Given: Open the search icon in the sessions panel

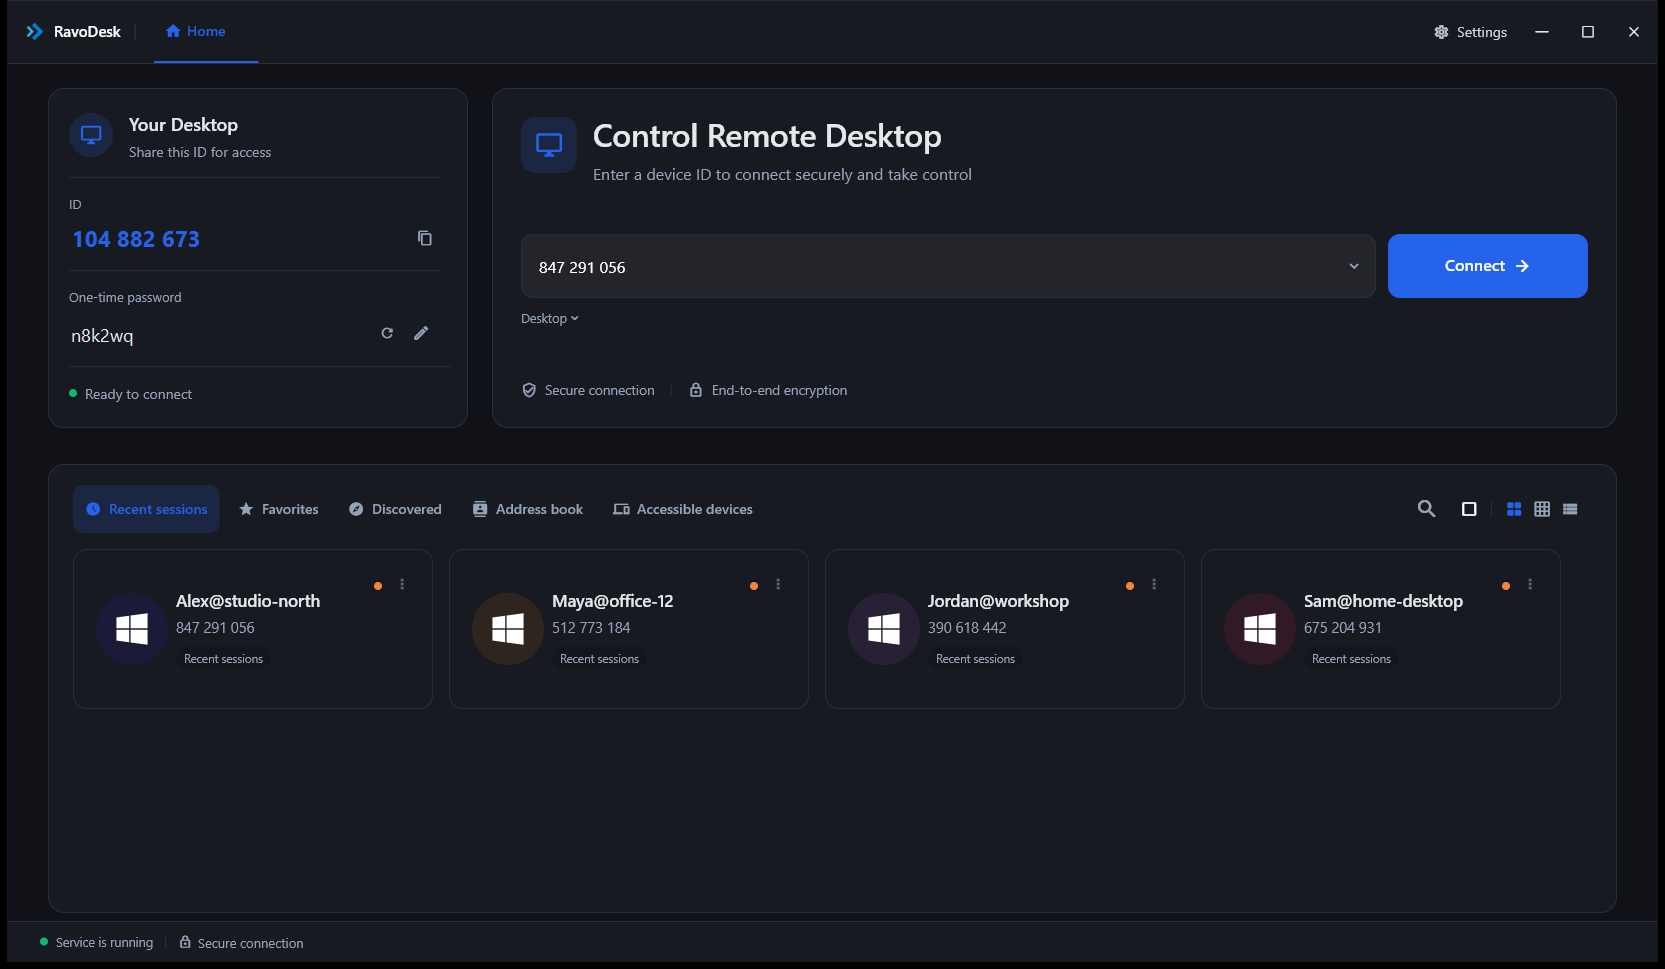Looking at the screenshot, I should click(1427, 509).
